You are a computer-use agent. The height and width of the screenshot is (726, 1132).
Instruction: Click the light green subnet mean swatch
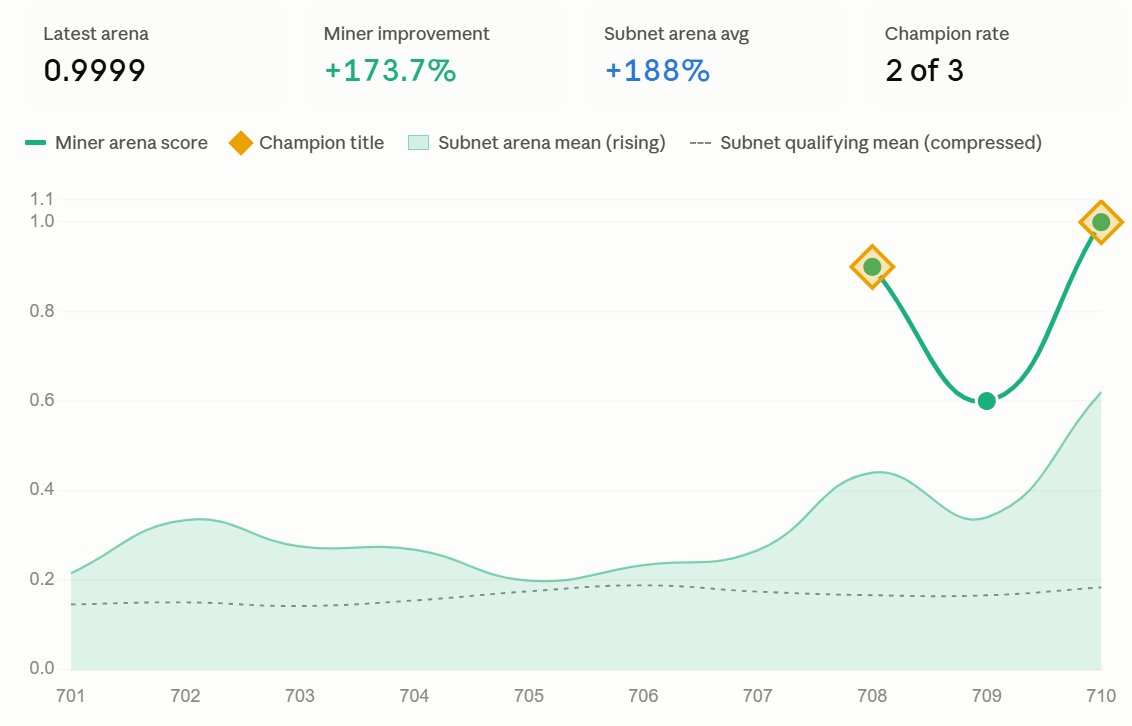tap(418, 143)
